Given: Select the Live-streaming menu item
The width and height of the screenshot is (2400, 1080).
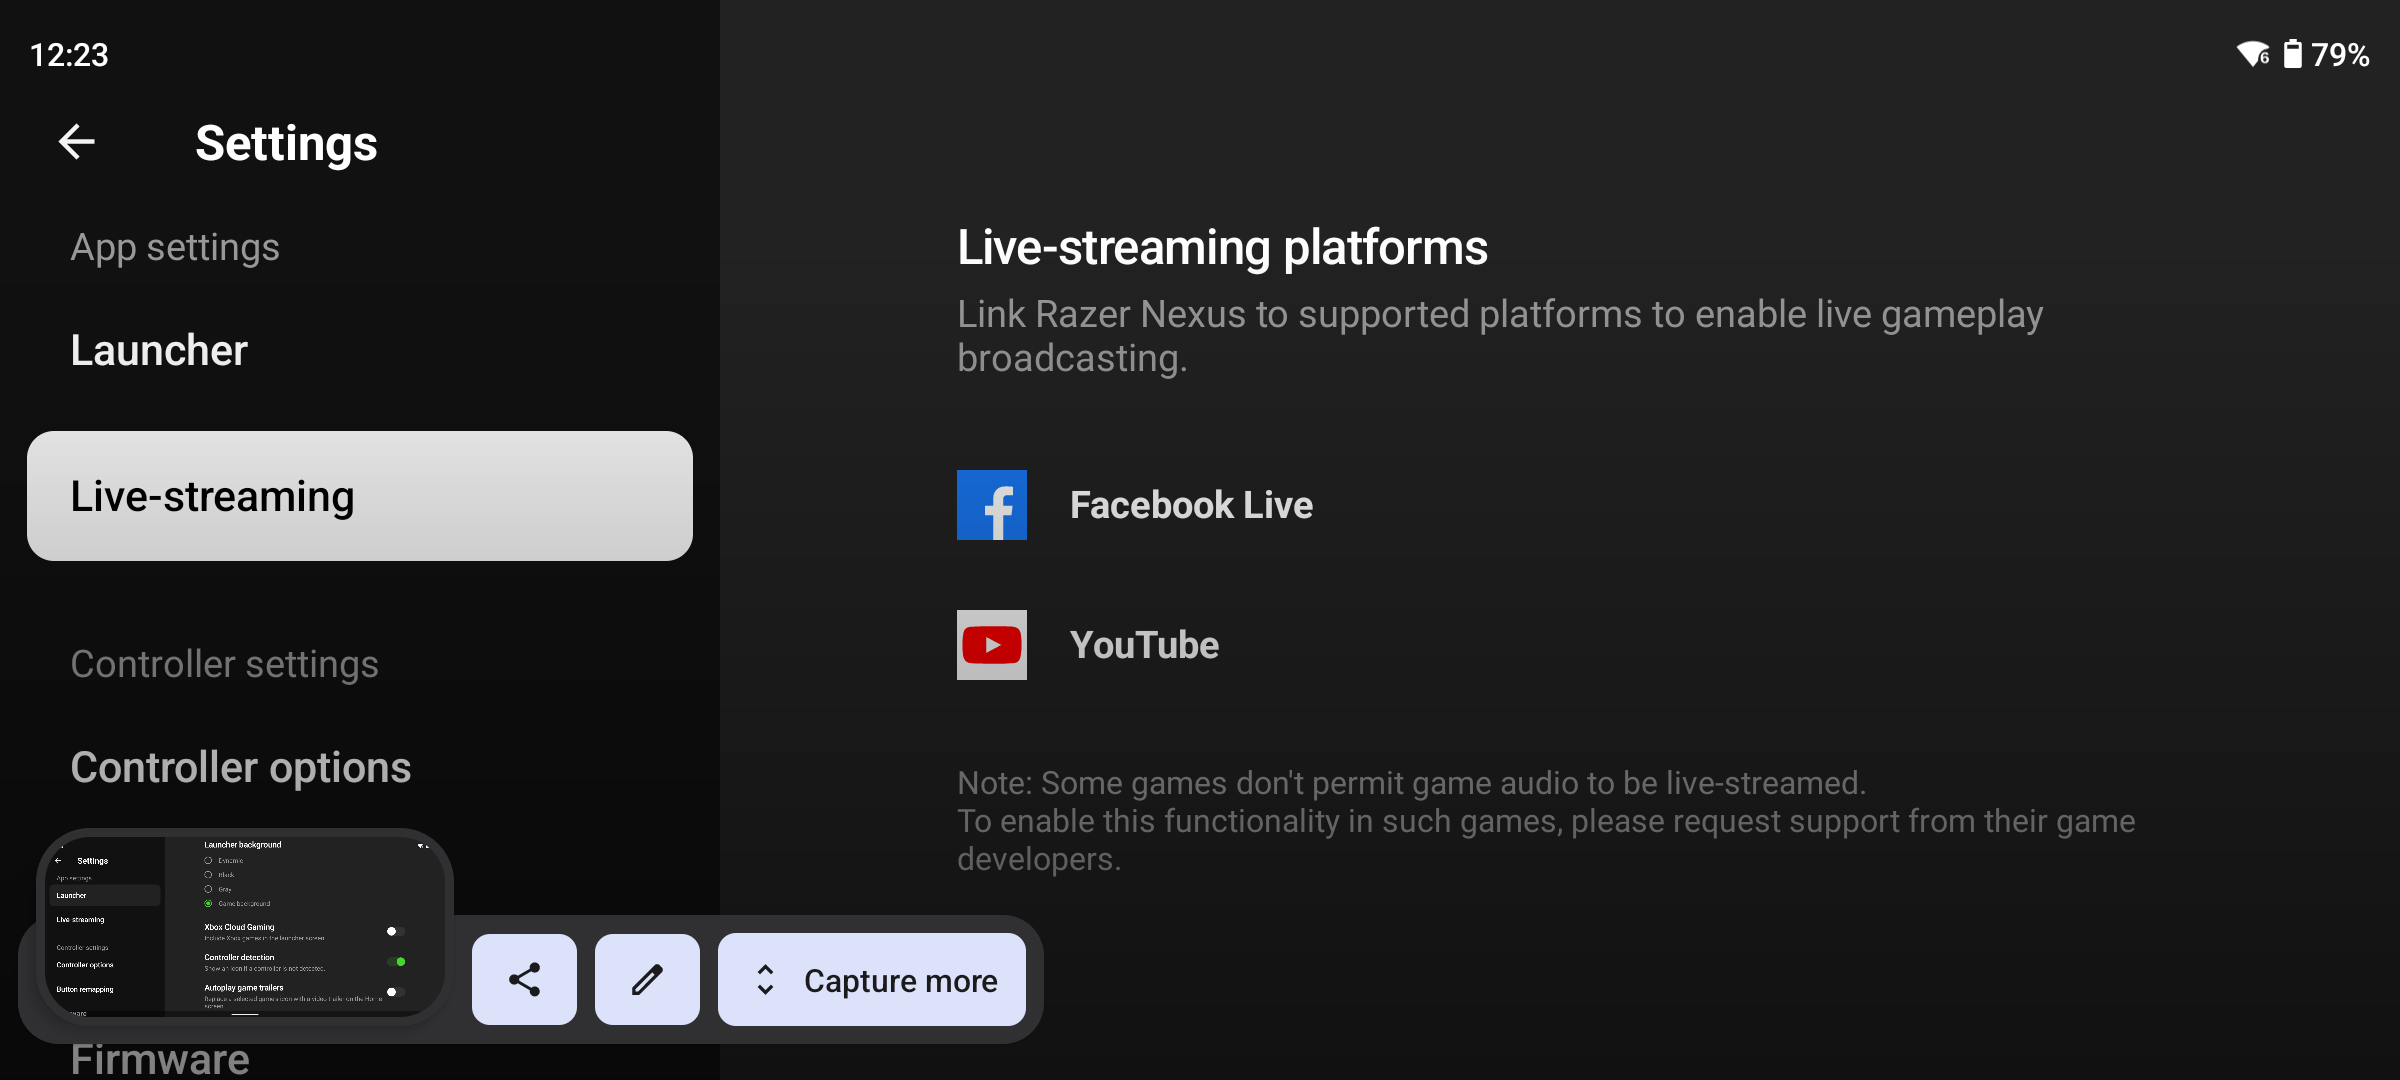Looking at the screenshot, I should tap(360, 496).
